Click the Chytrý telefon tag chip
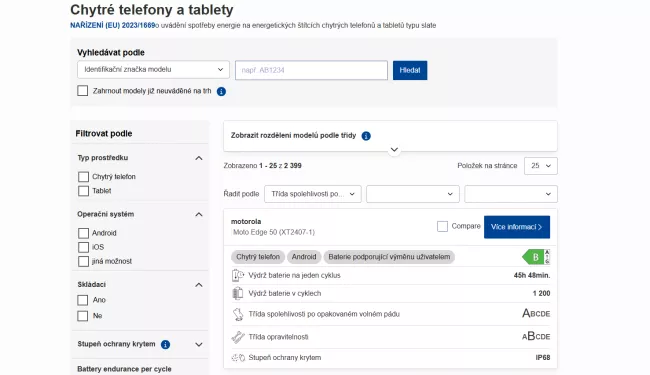The height and width of the screenshot is (375, 650). pos(258,257)
